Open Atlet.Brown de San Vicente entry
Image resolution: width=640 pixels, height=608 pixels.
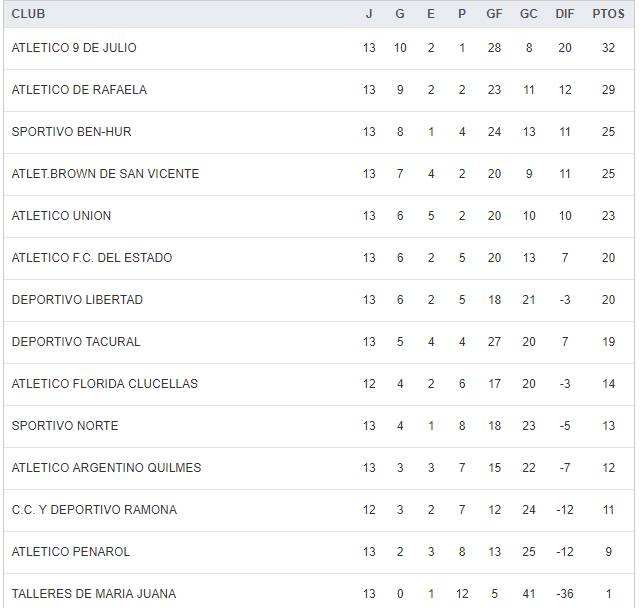pos(105,174)
